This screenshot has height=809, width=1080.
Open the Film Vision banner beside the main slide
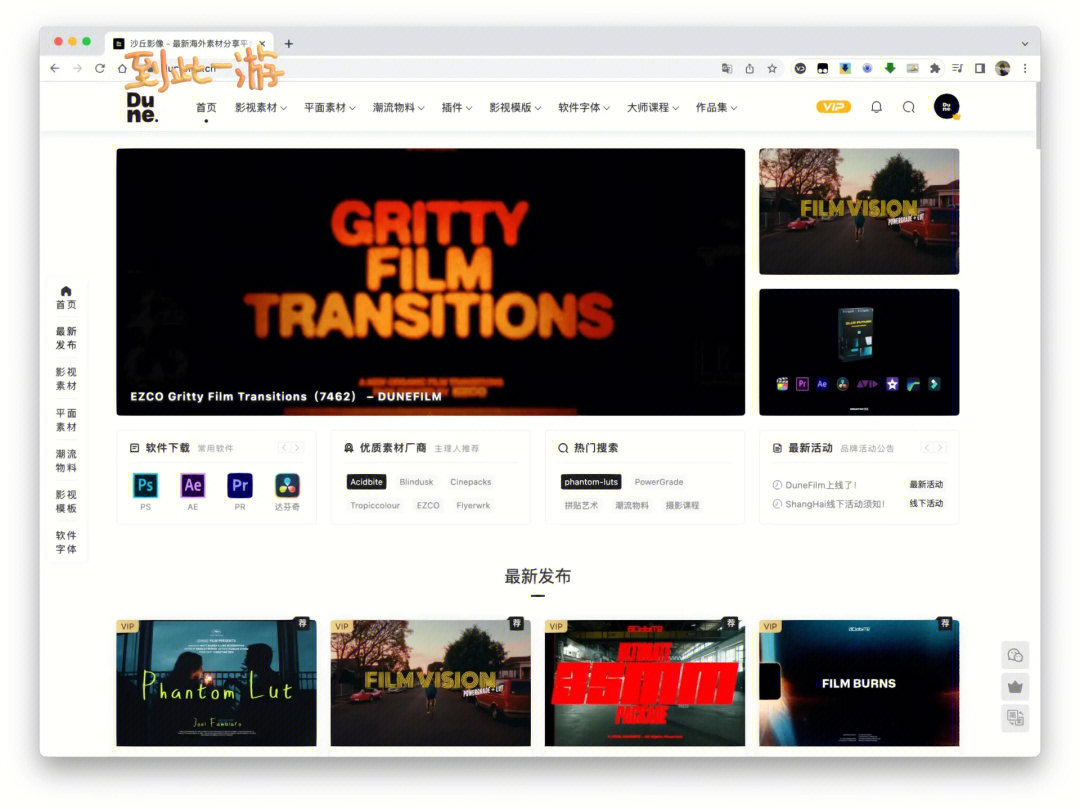pos(859,211)
